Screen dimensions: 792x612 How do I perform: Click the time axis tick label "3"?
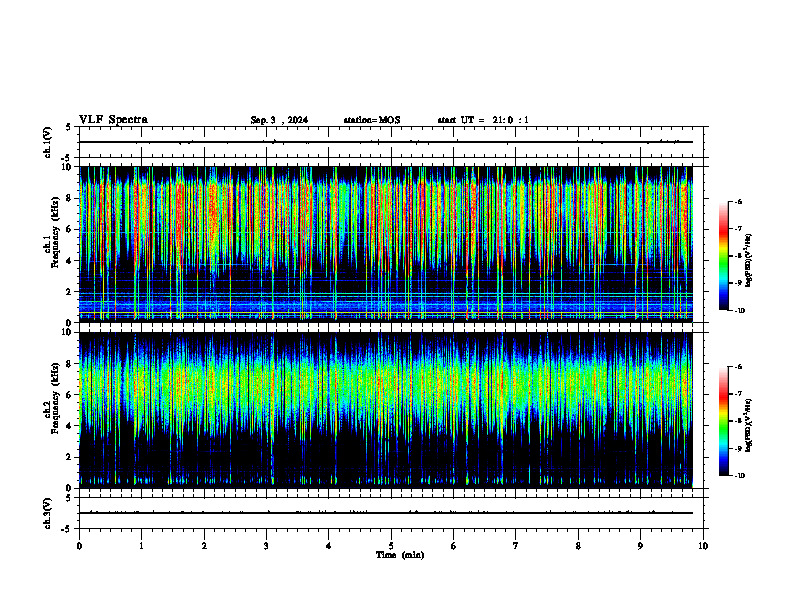coord(266,546)
